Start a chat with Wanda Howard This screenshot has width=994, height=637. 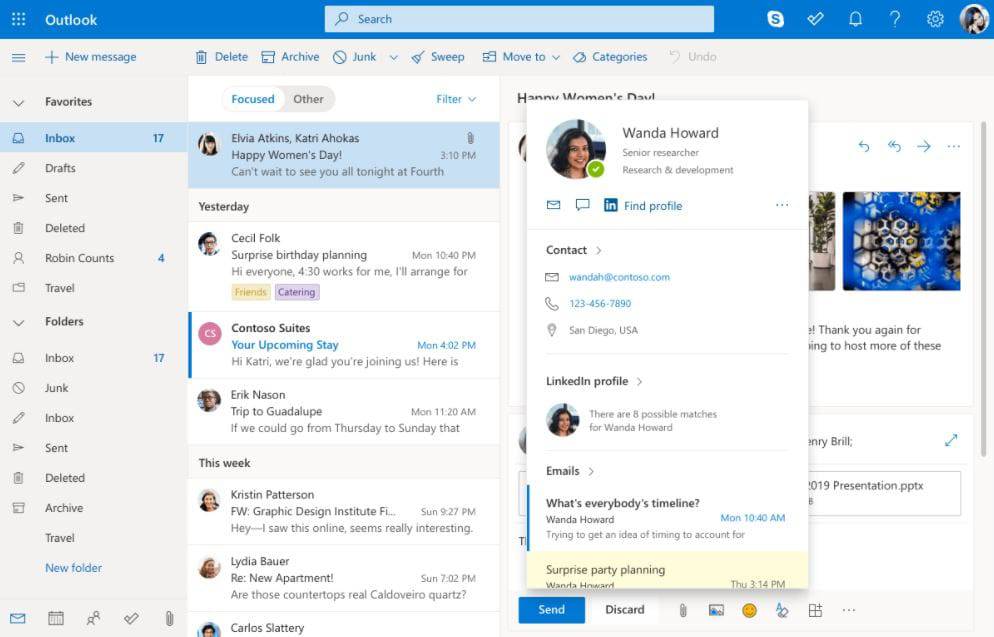click(x=582, y=205)
